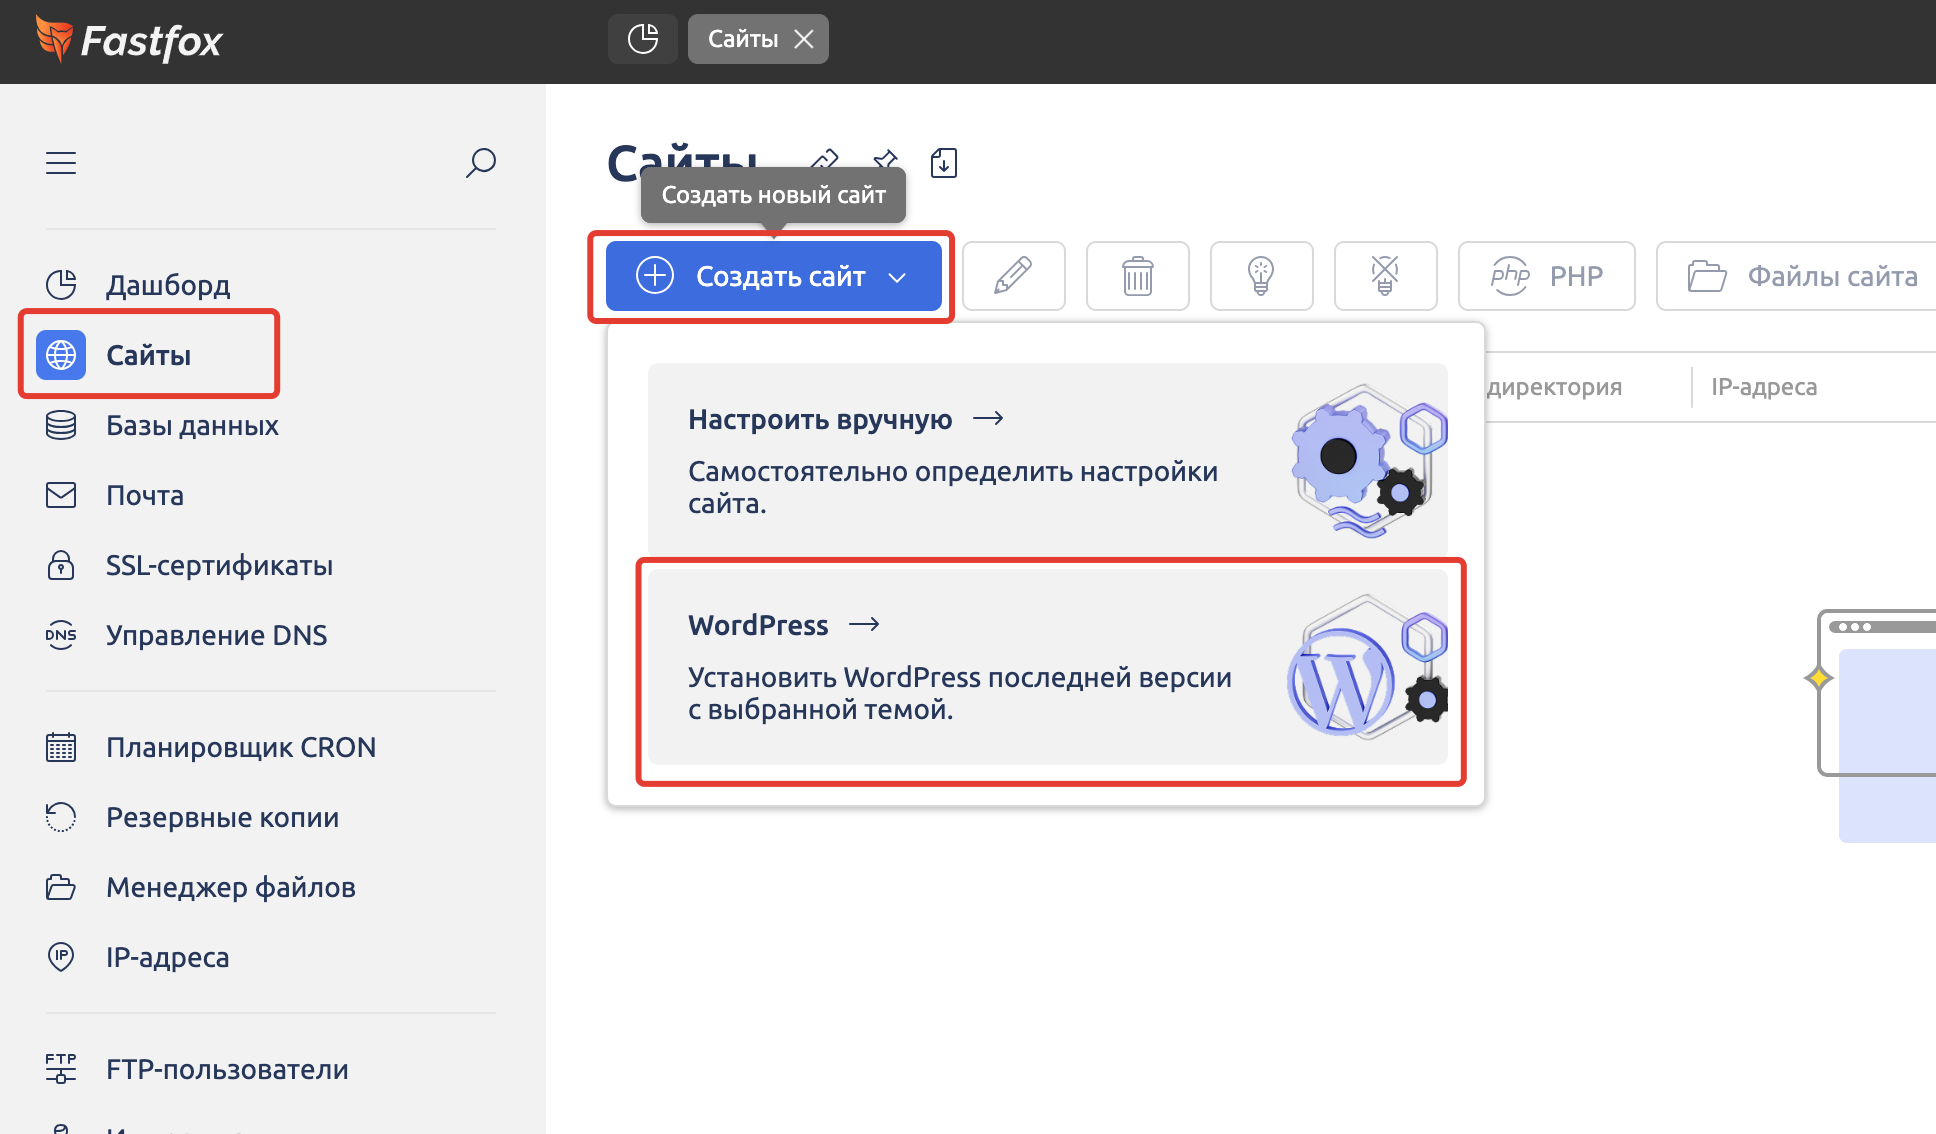Choose Настроить вручную option
Screen dimensions: 1936x1134
1047,459
